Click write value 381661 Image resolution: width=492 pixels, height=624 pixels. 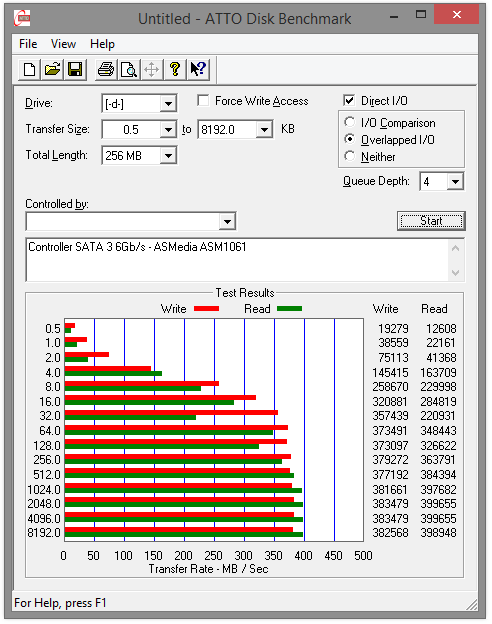390,489
